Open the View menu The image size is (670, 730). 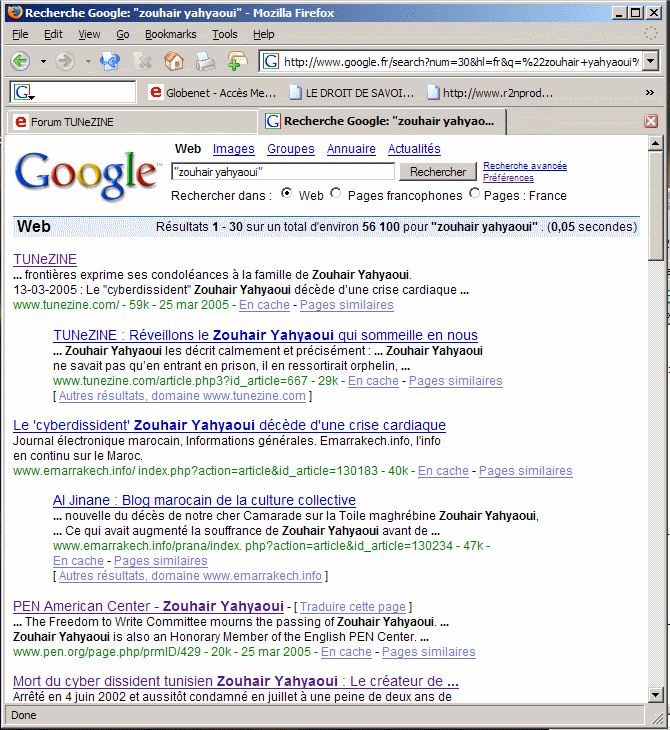click(89, 34)
